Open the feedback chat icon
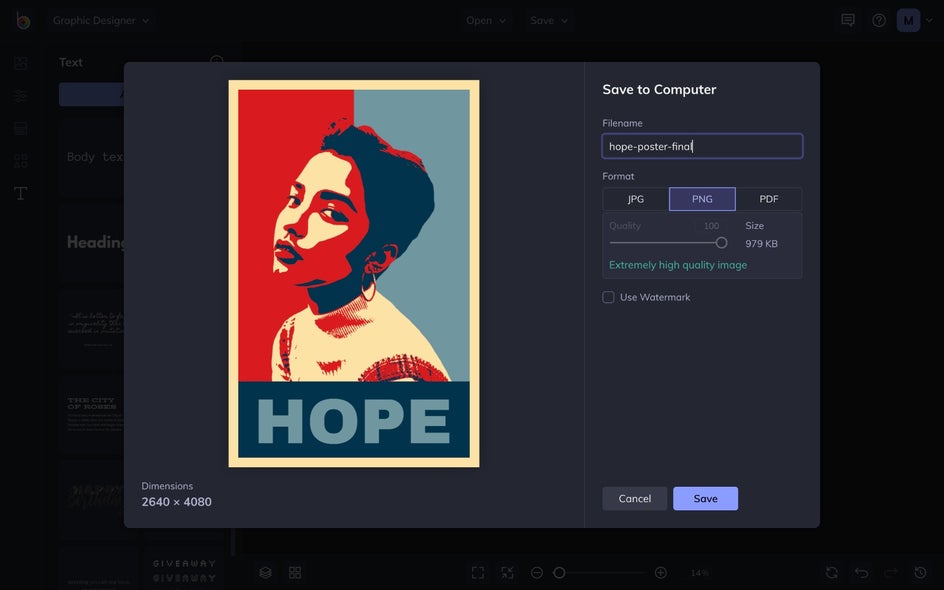Screen dimensions: 944x590 point(848,20)
